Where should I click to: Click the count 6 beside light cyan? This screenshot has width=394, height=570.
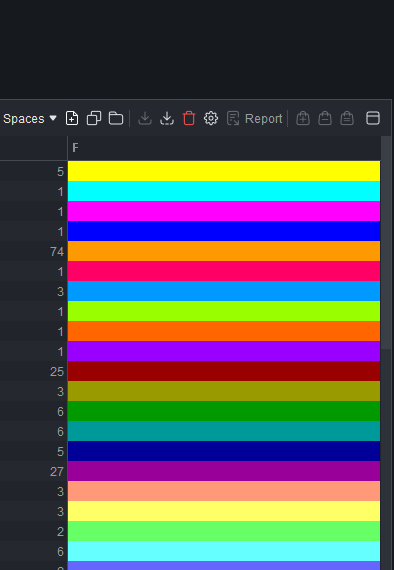[60, 551]
